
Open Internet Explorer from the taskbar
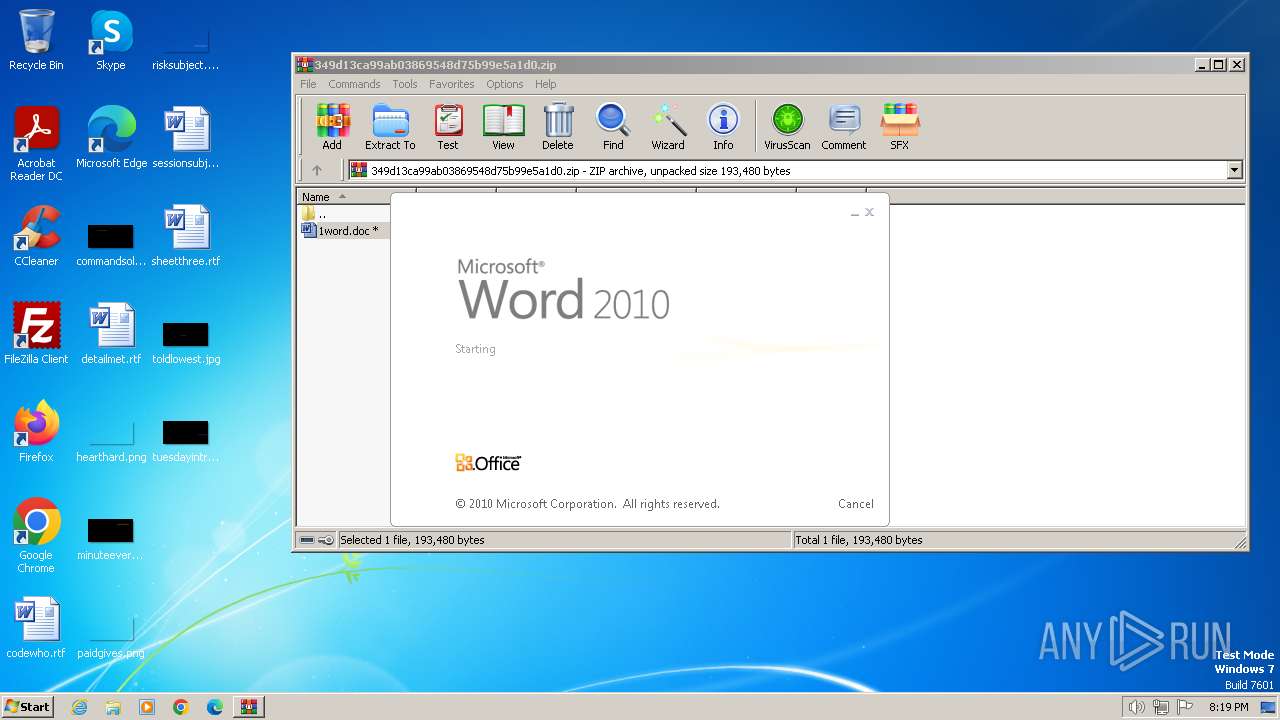coord(79,707)
